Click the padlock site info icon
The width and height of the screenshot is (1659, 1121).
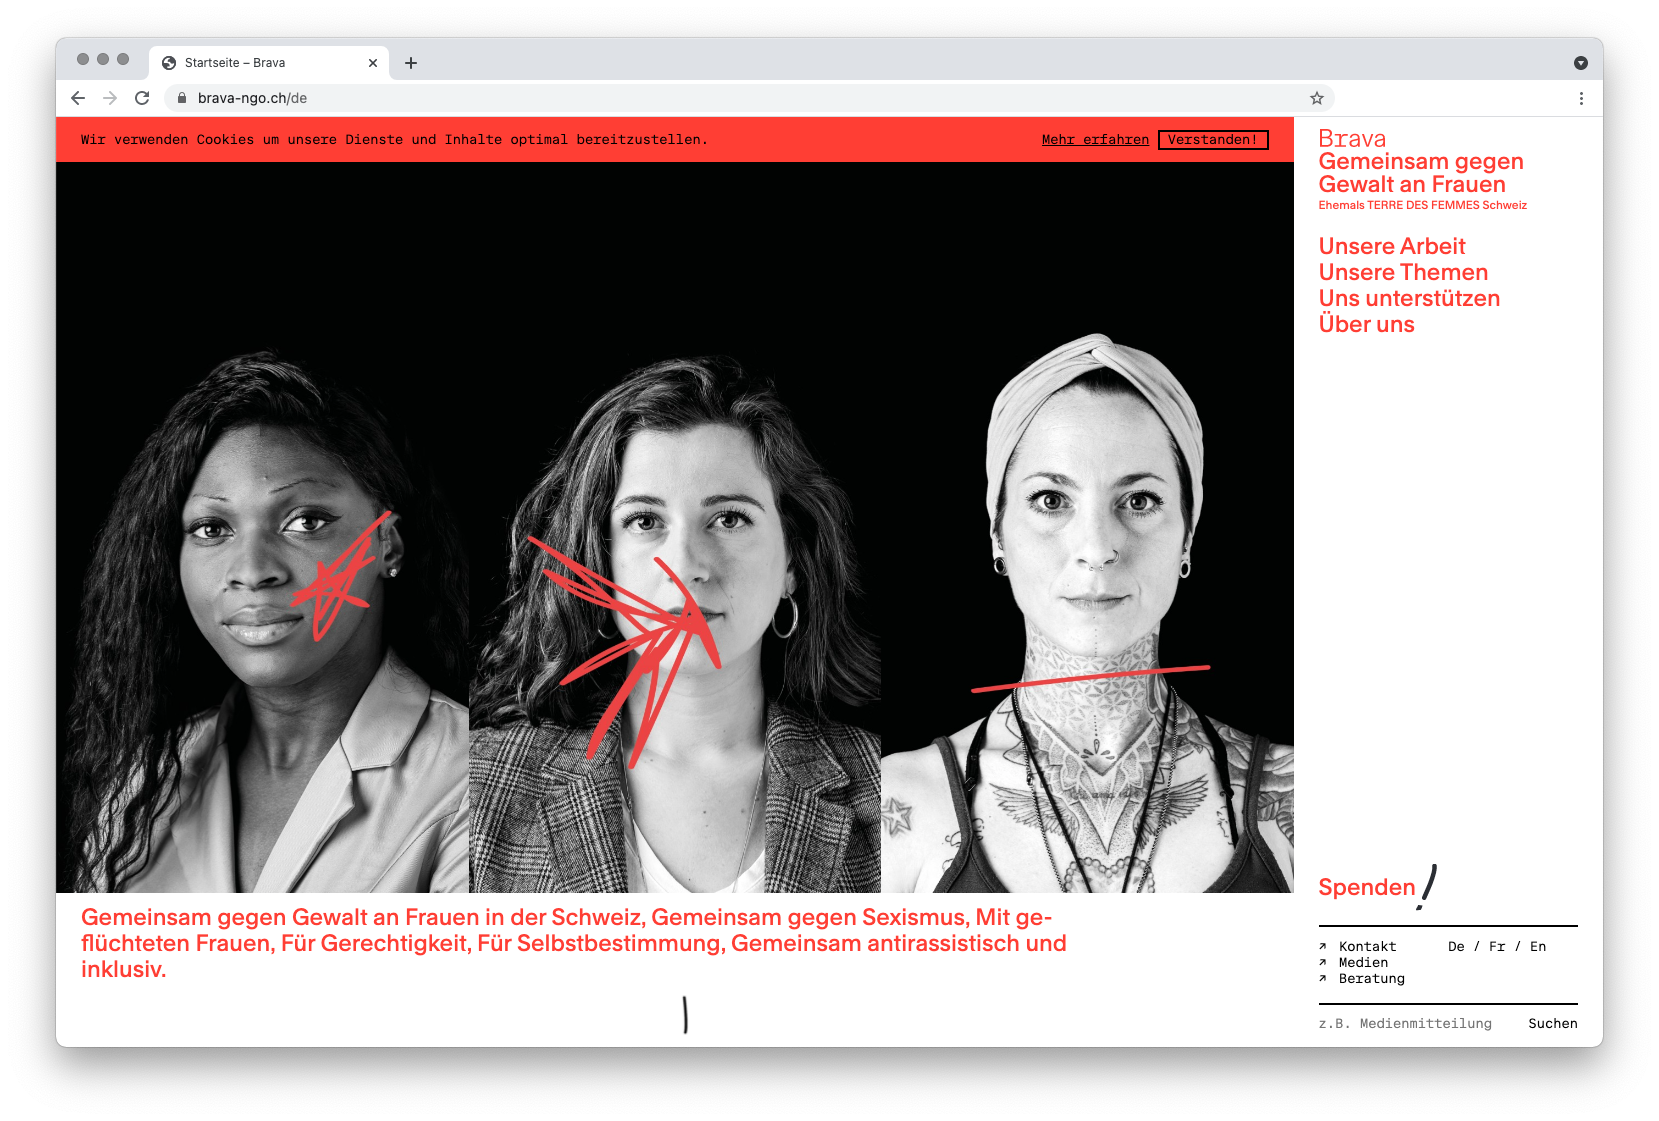tap(182, 98)
